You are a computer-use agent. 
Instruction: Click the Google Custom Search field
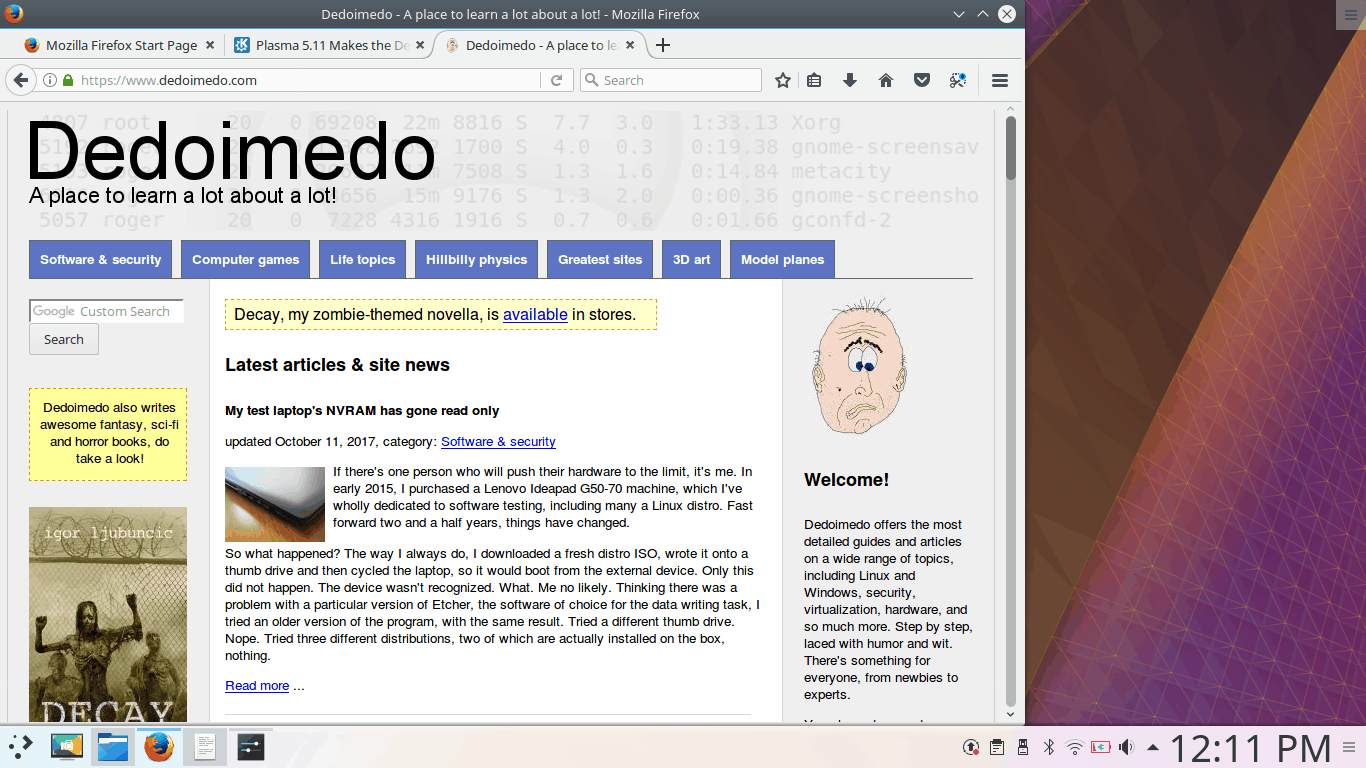pos(107,311)
